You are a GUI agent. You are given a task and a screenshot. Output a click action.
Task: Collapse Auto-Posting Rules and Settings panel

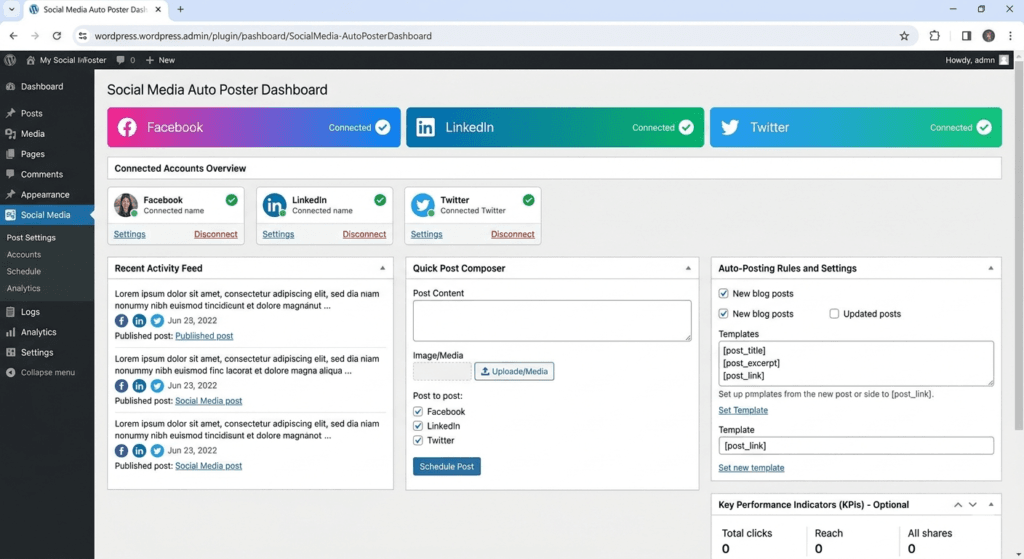(991, 268)
